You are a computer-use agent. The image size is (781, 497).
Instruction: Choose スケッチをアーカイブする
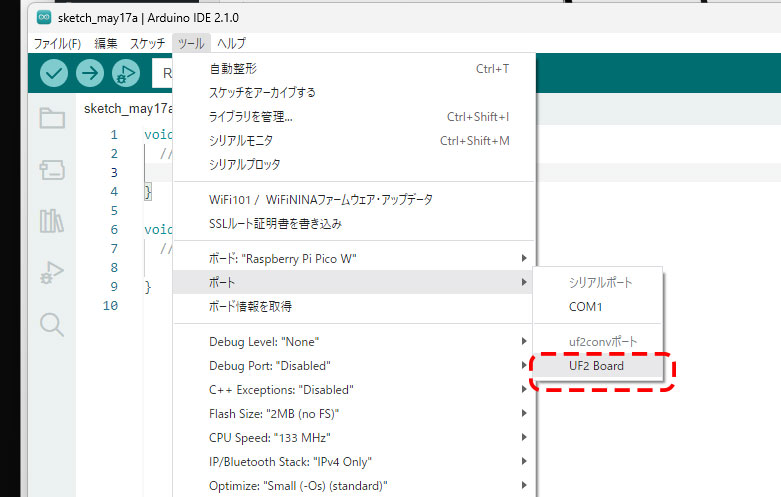[354, 93]
